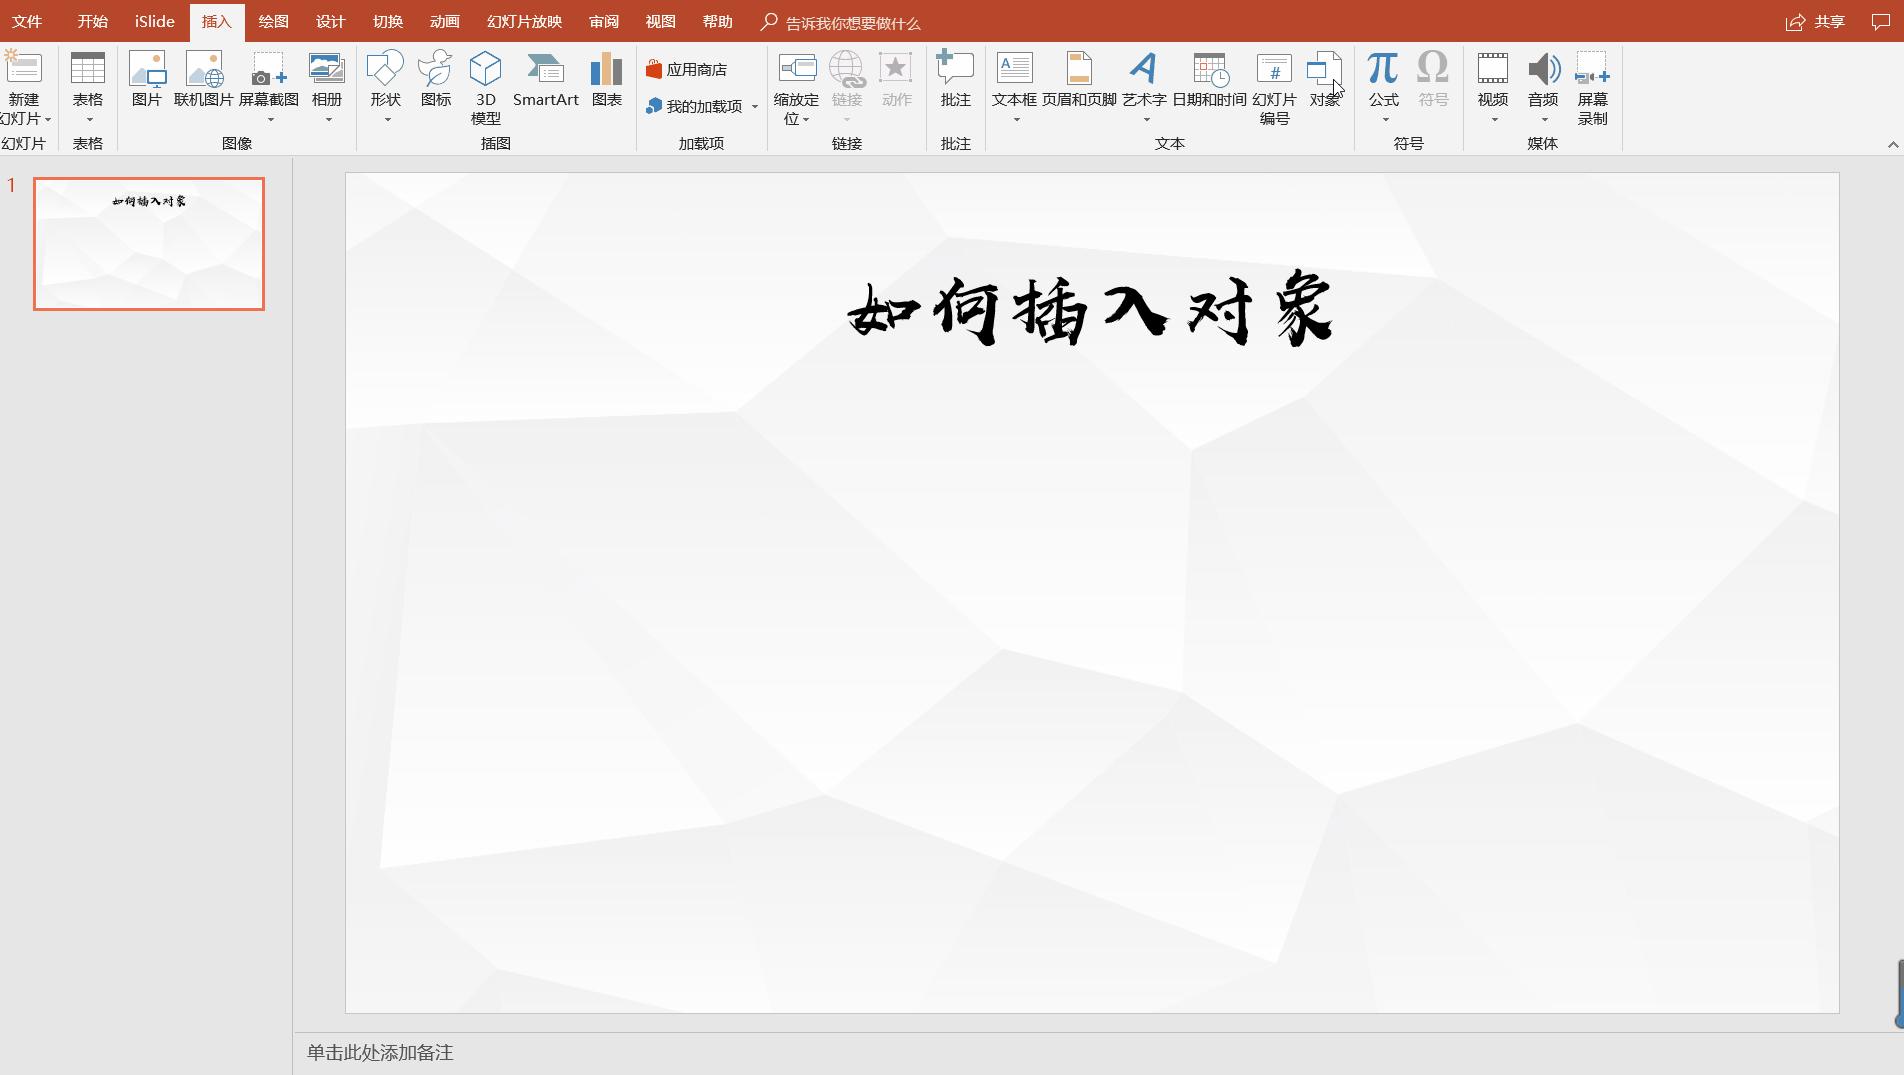Start 屏幕录制 screen recording
Screen dimensions: 1904x1075
pos(1592,88)
